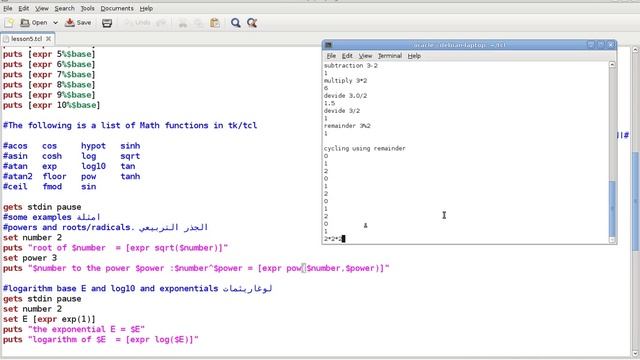Print the document via the printer icon

point(107,23)
